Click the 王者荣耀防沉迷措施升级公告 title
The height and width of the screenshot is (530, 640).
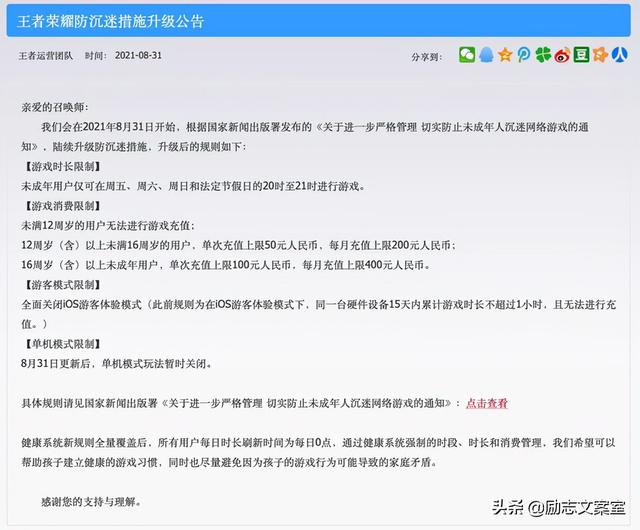(x=111, y=22)
